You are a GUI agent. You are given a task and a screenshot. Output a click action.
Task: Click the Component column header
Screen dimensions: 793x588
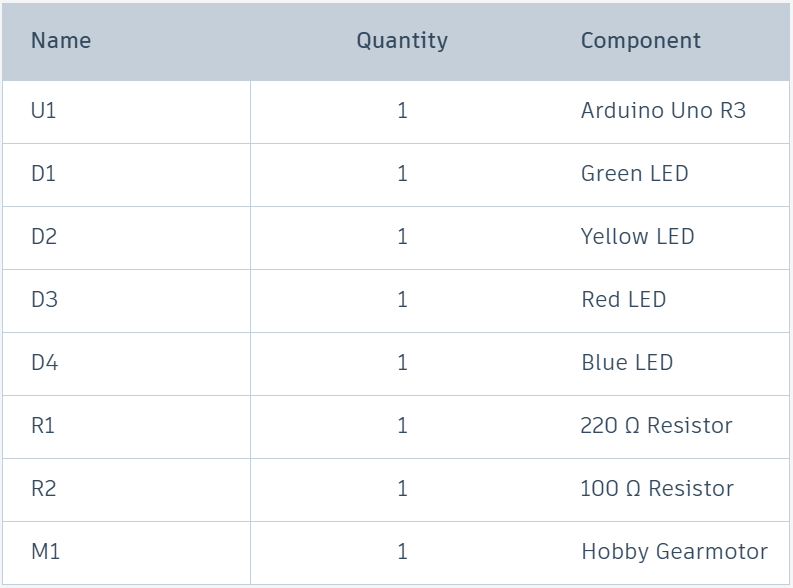pos(641,41)
